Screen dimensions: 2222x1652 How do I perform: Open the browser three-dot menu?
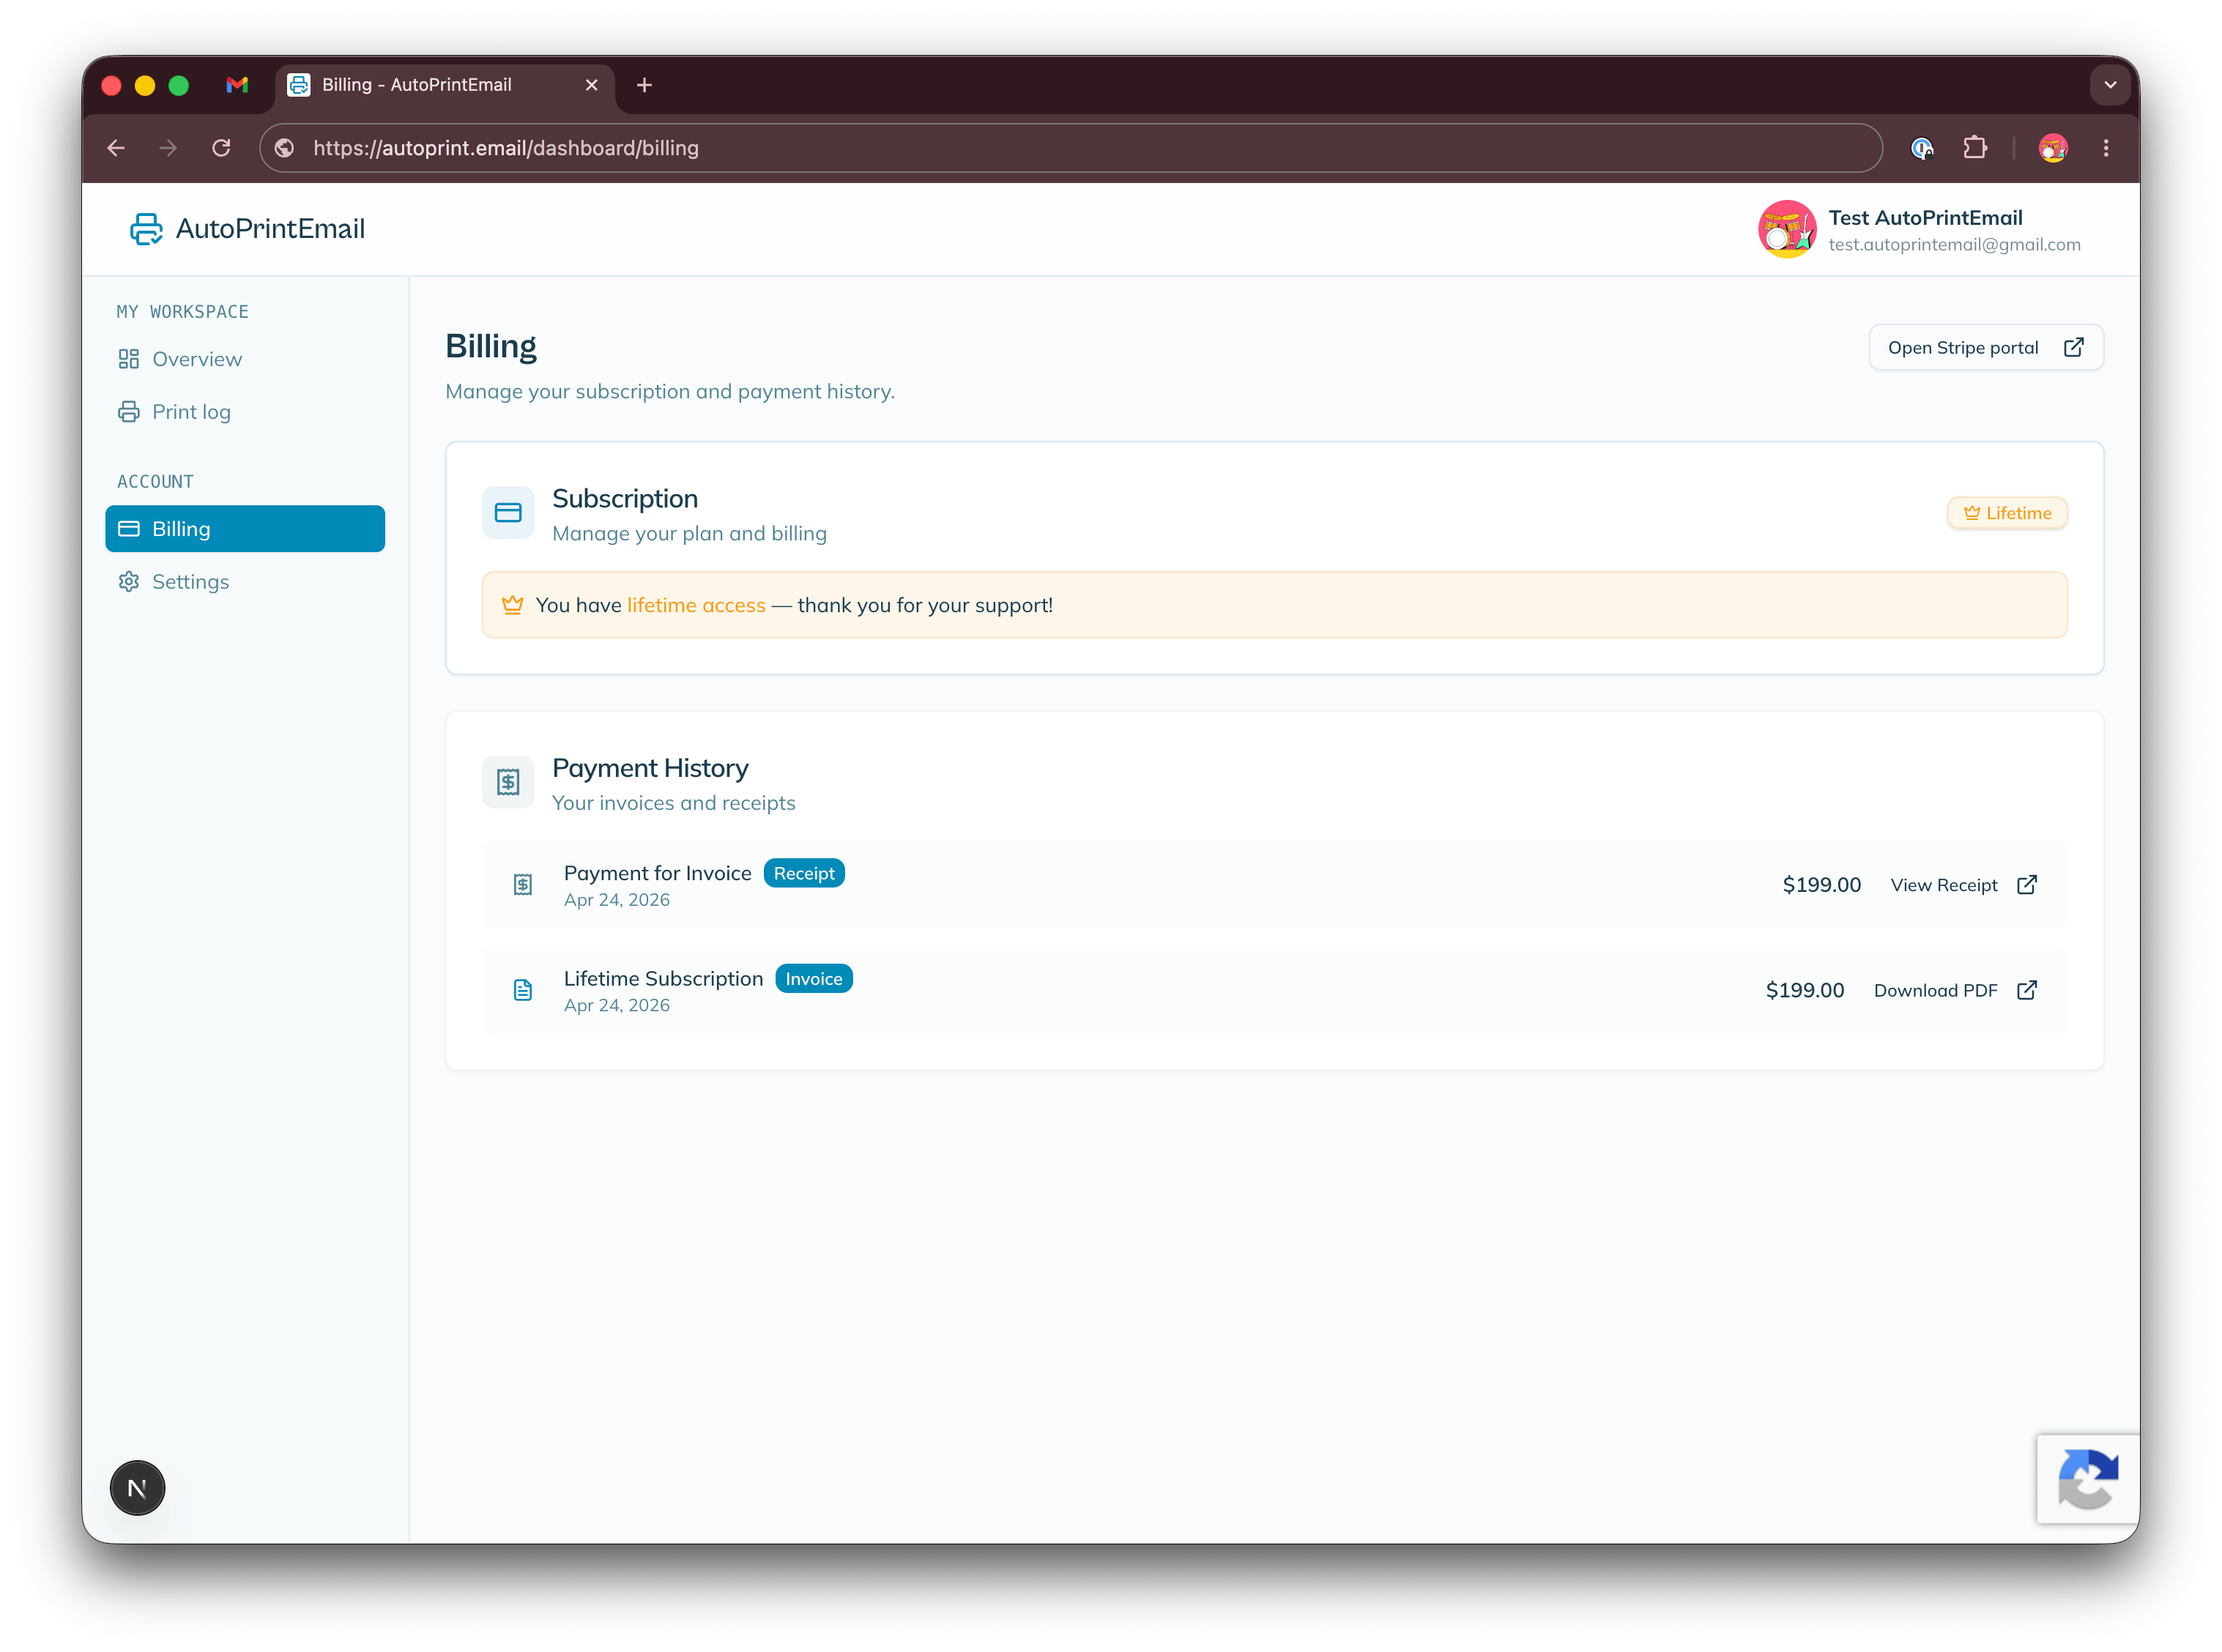point(2105,148)
